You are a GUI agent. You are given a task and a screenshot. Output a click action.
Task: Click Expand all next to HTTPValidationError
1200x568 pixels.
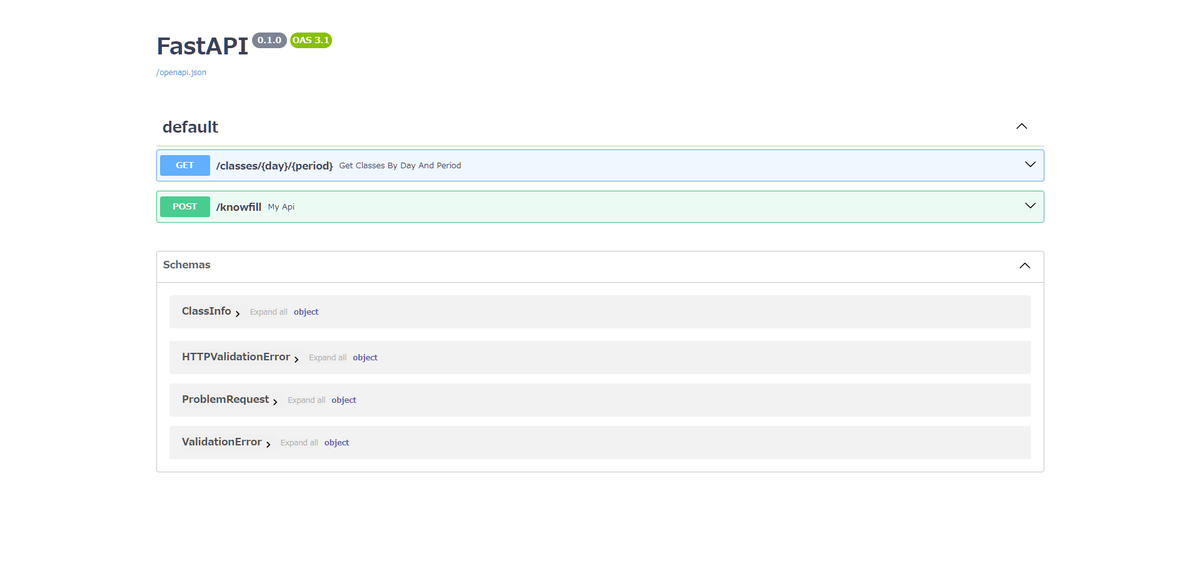click(x=327, y=357)
